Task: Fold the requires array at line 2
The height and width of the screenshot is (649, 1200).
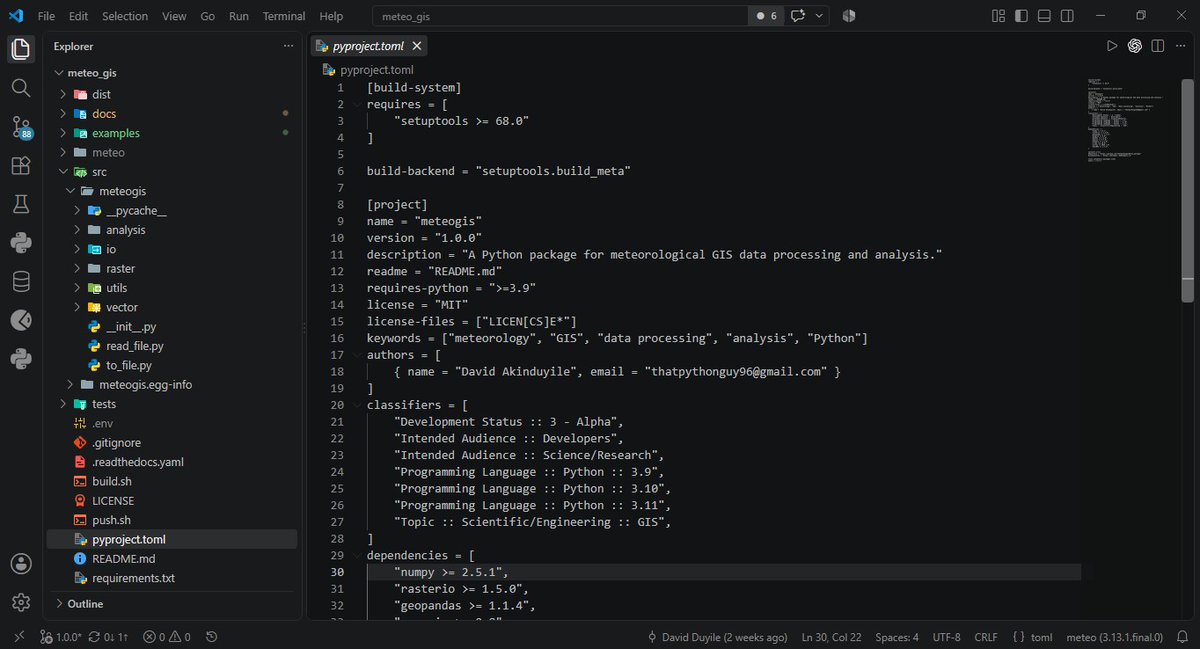Action: pyautogui.click(x=356, y=104)
